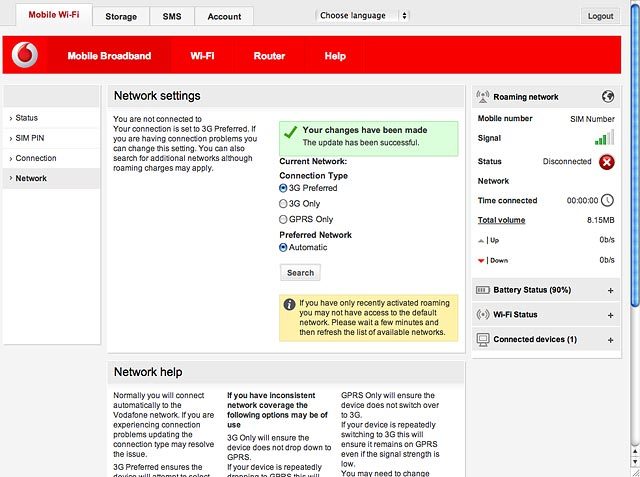Image resolution: width=640 pixels, height=477 pixels.
Task: Select the 3G Preferred radio button
Action: [283, 188]
